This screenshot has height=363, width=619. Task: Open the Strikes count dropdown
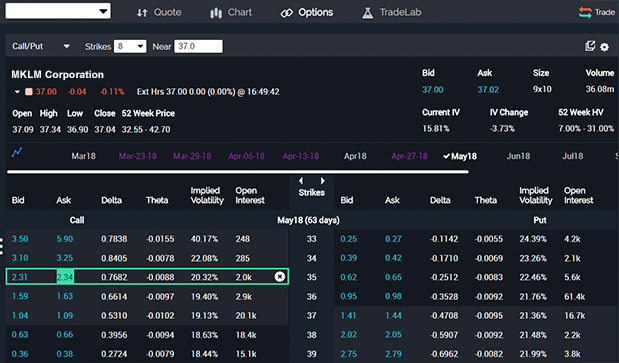point(130,47)
